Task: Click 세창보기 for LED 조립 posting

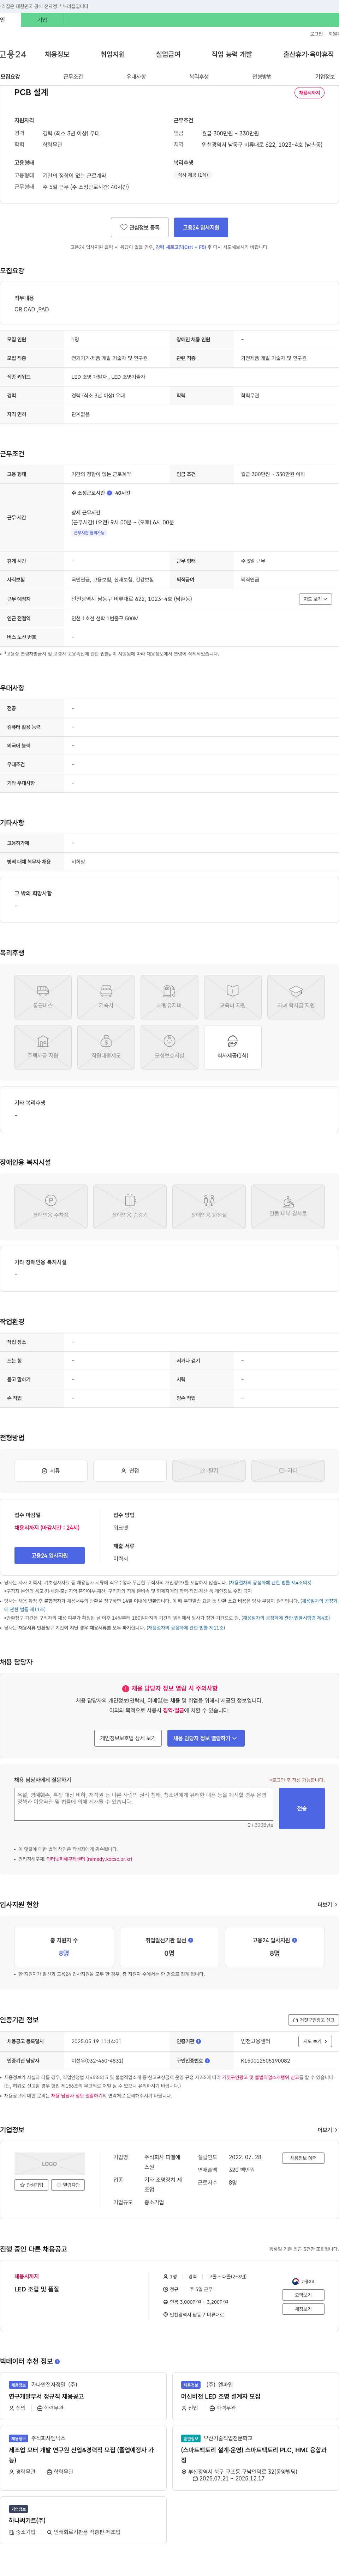Action: coord(303,2309)
